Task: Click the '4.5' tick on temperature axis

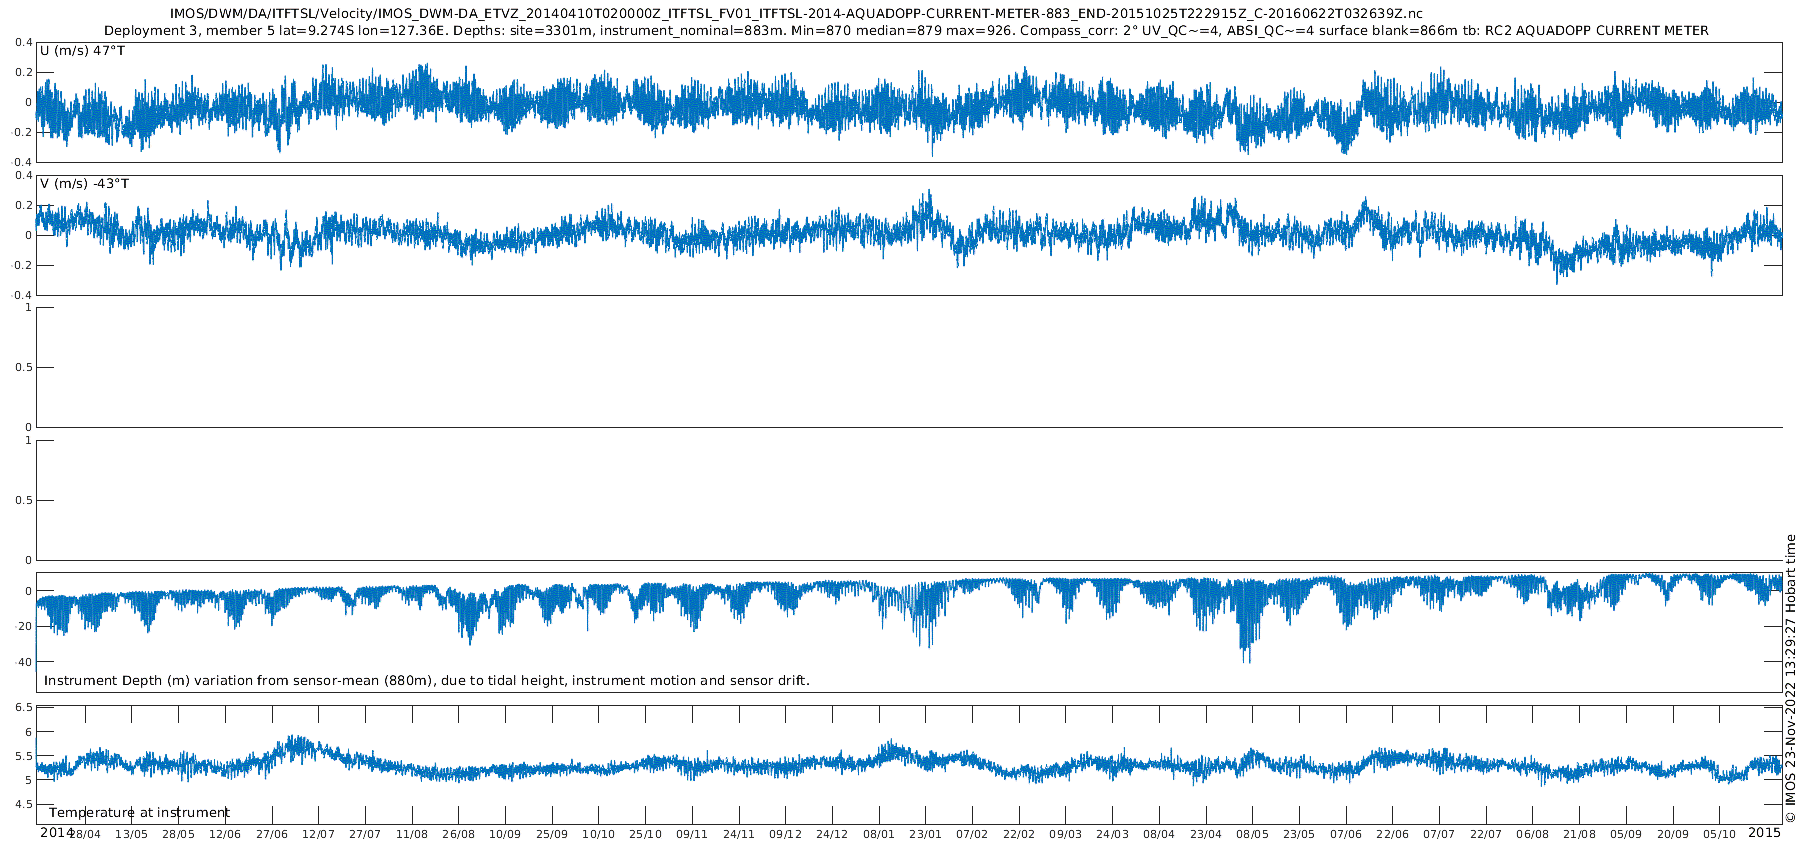Action: (24, 805)
